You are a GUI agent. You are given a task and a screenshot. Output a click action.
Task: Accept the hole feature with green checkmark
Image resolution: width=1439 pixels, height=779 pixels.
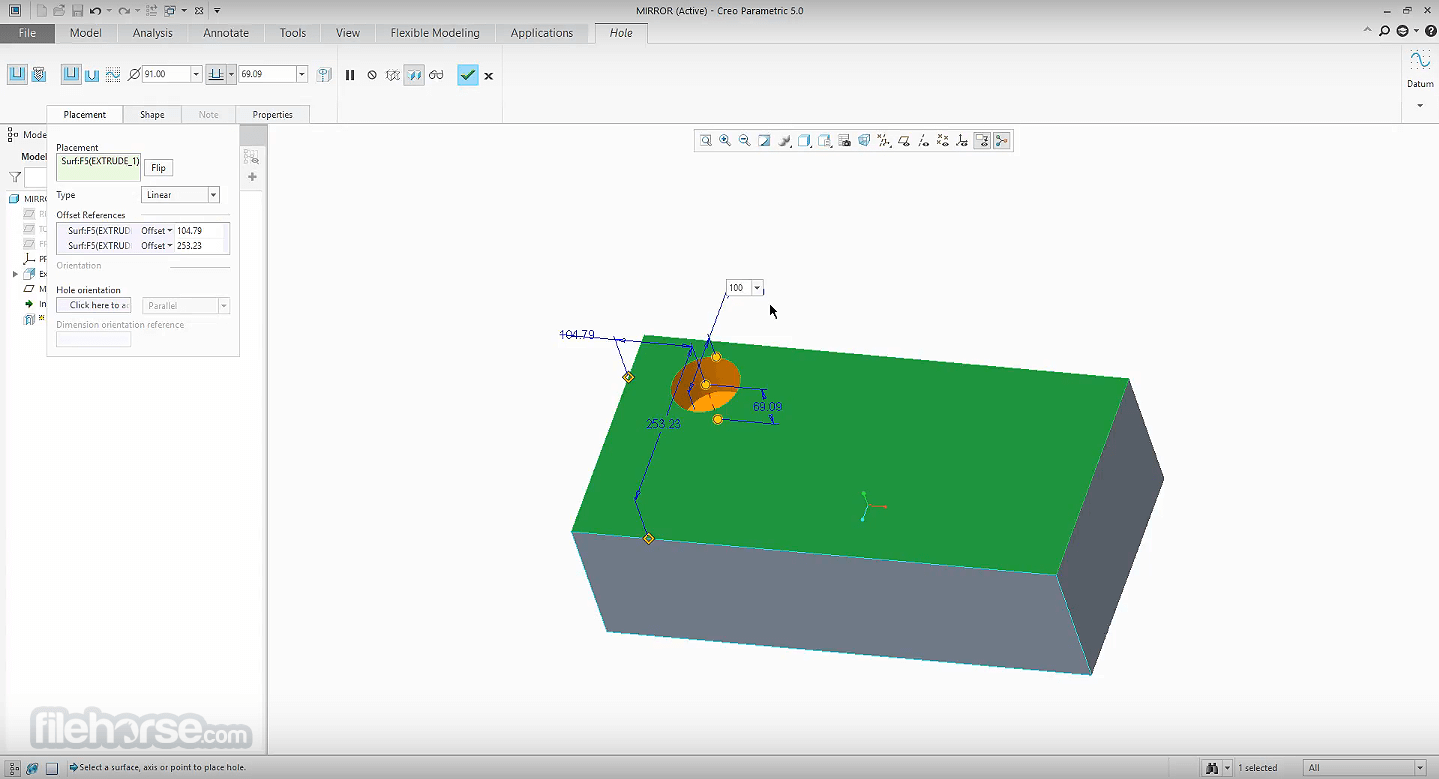tap(467, 75)
